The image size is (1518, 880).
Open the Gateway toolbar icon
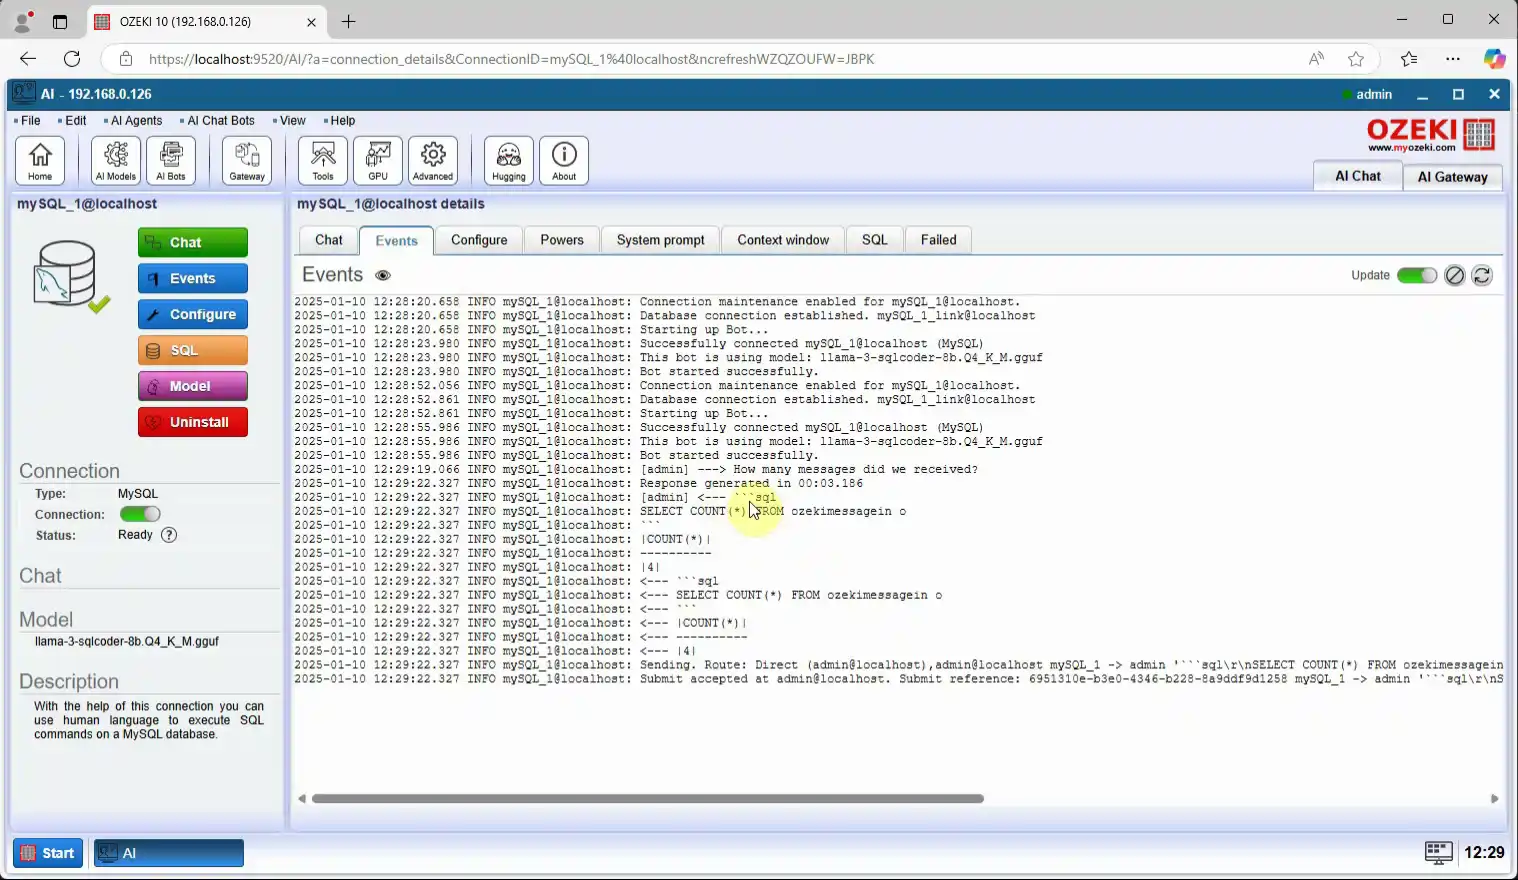[247, 160]
